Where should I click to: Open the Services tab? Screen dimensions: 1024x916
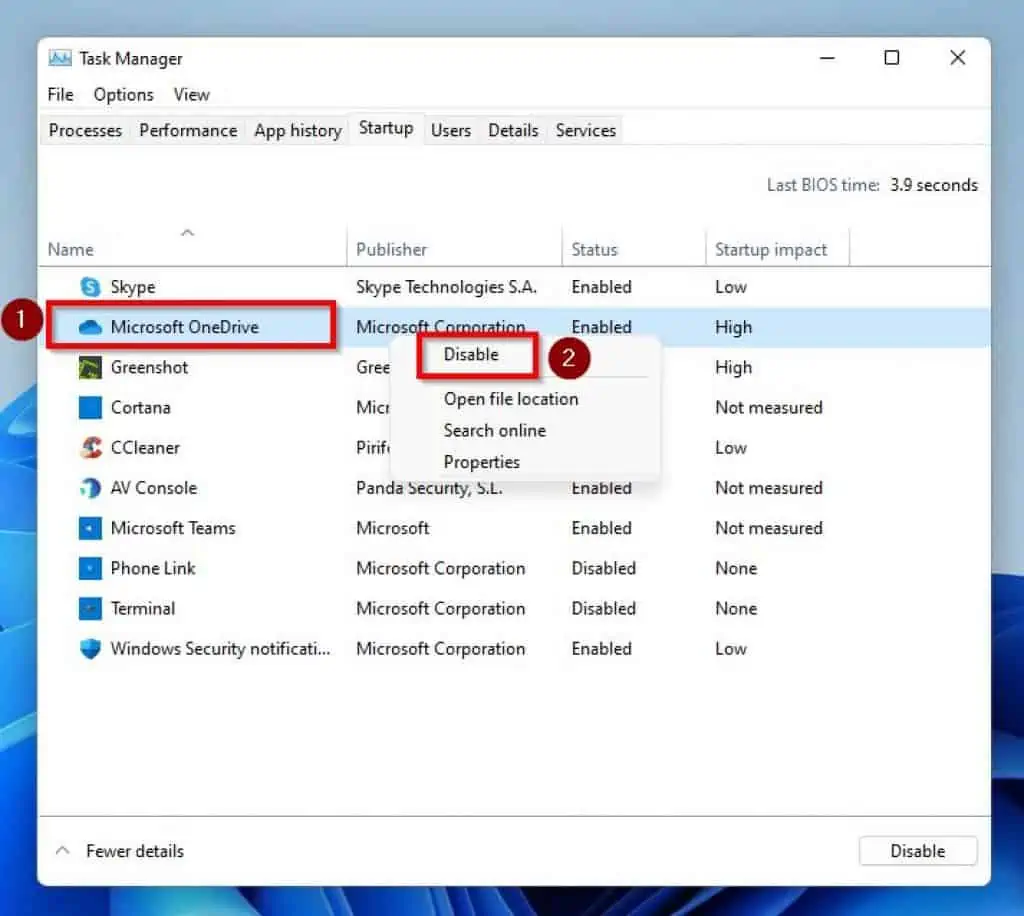[586, 131]
